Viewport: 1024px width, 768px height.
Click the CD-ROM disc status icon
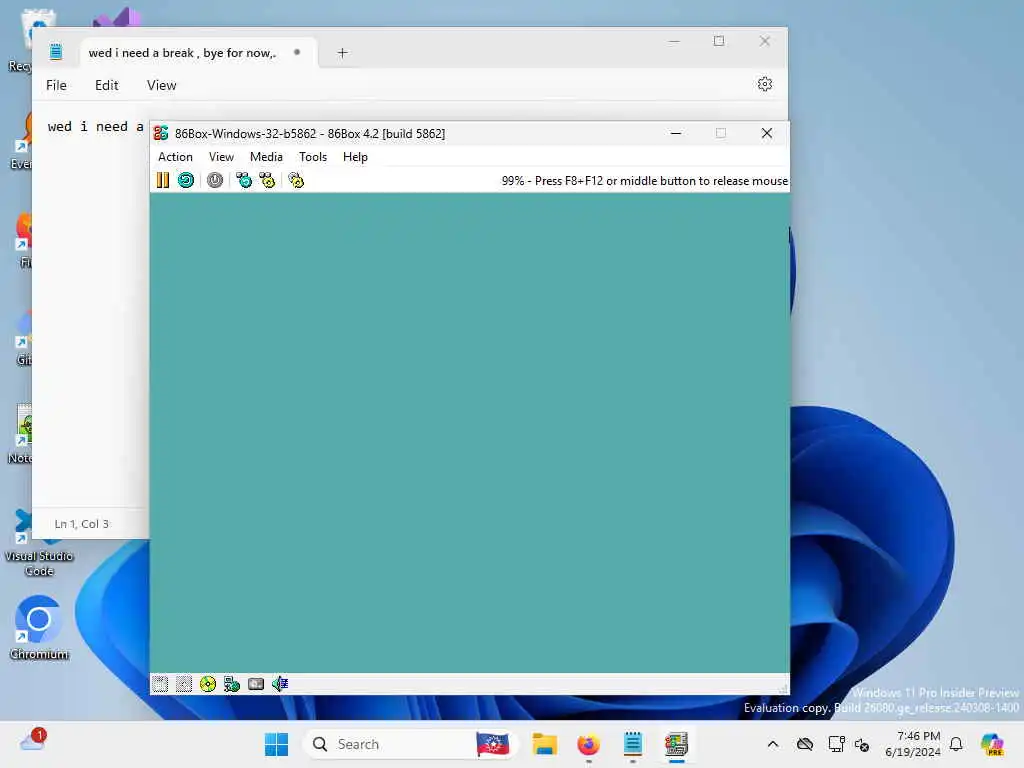tap(208, 684)
